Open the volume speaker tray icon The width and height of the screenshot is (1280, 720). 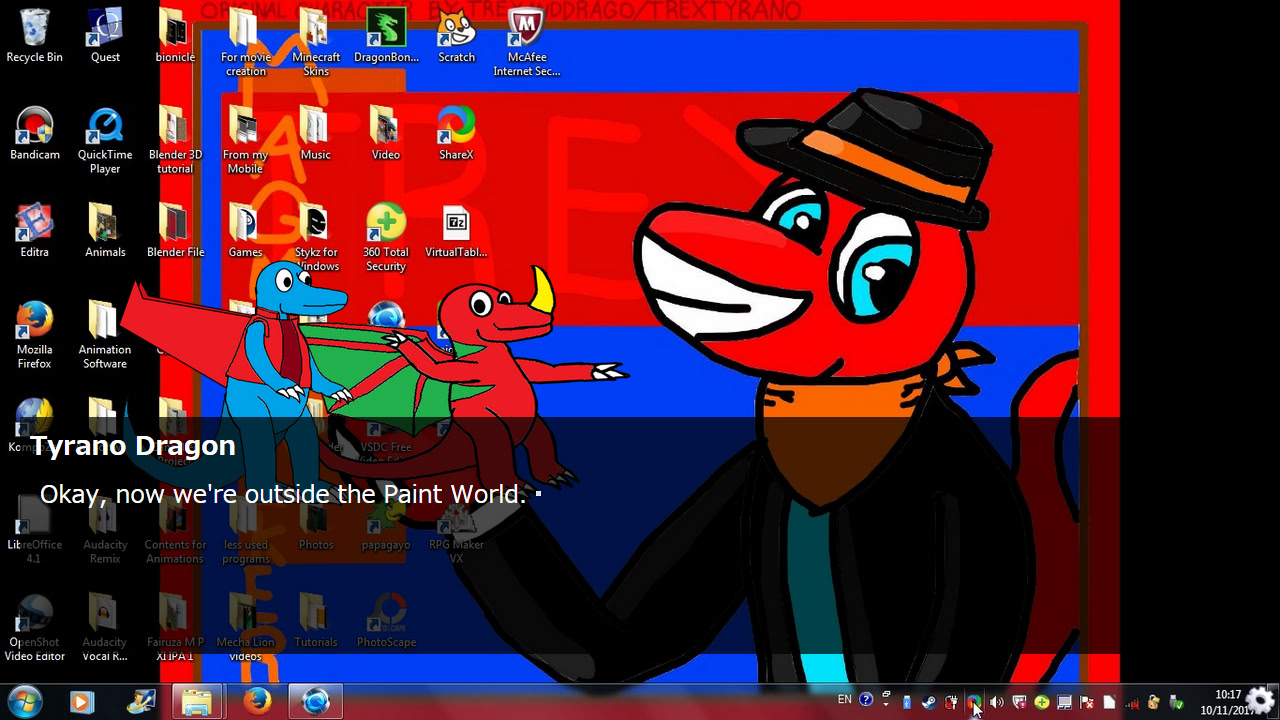pos(996,702)
